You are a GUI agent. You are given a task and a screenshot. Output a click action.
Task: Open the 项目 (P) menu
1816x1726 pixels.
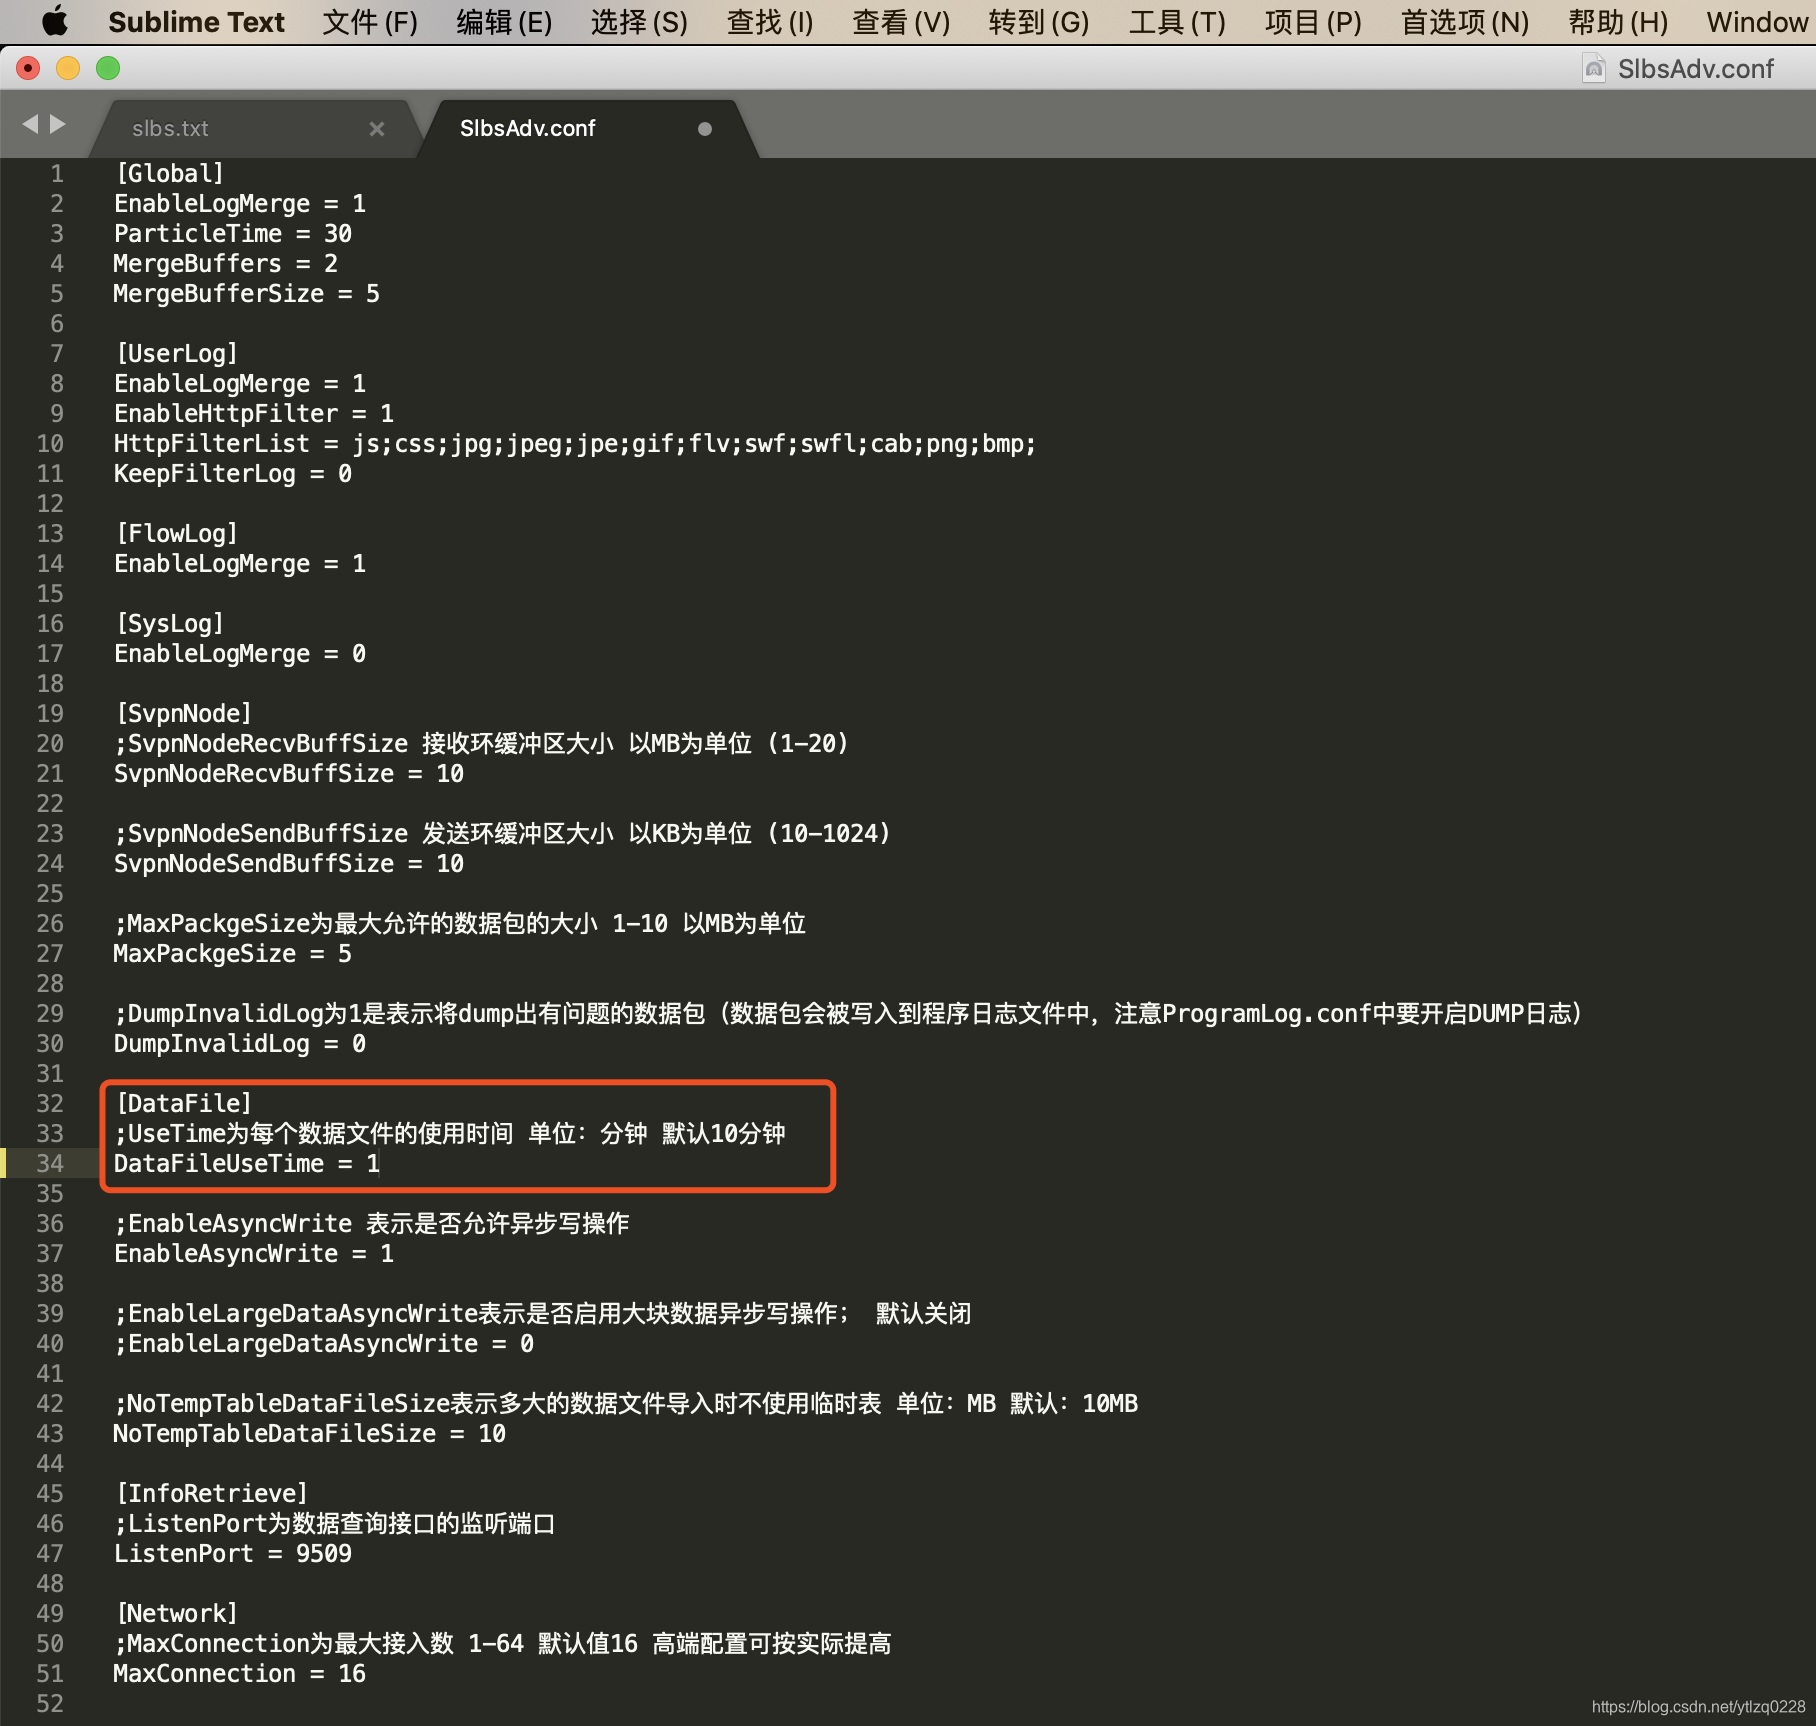click(1313, 21)
